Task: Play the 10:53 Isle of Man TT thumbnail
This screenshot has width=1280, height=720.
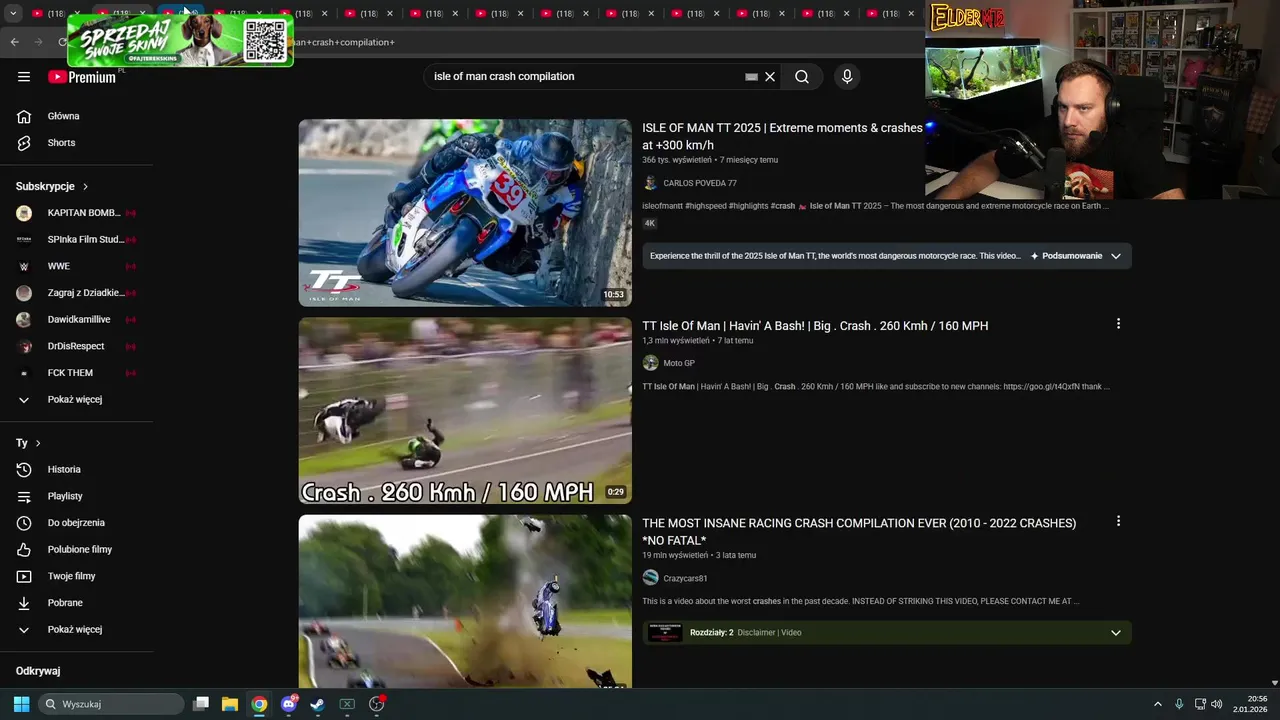Action: pyautogui.click(x=465, y=213)
